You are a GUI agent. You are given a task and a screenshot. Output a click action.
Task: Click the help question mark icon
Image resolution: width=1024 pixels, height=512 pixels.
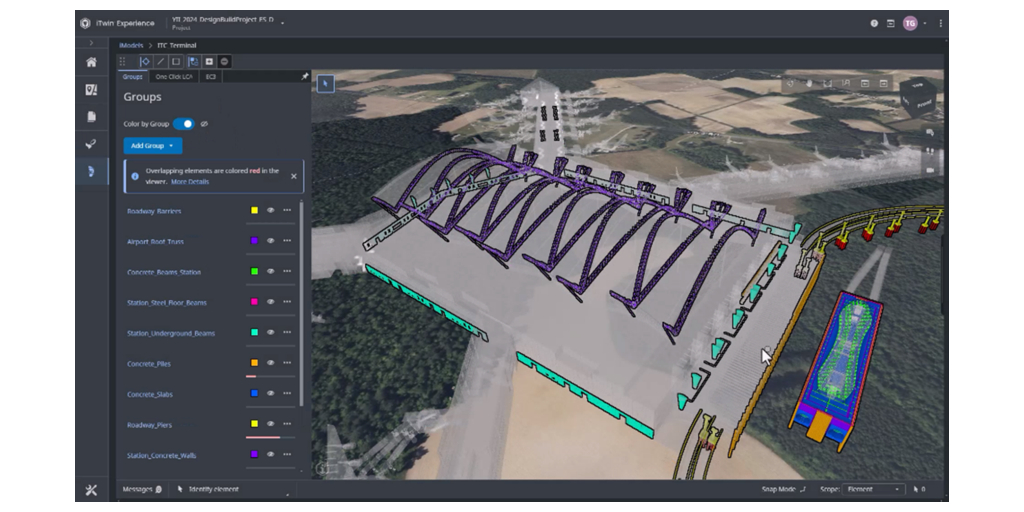tap(874, 23)
